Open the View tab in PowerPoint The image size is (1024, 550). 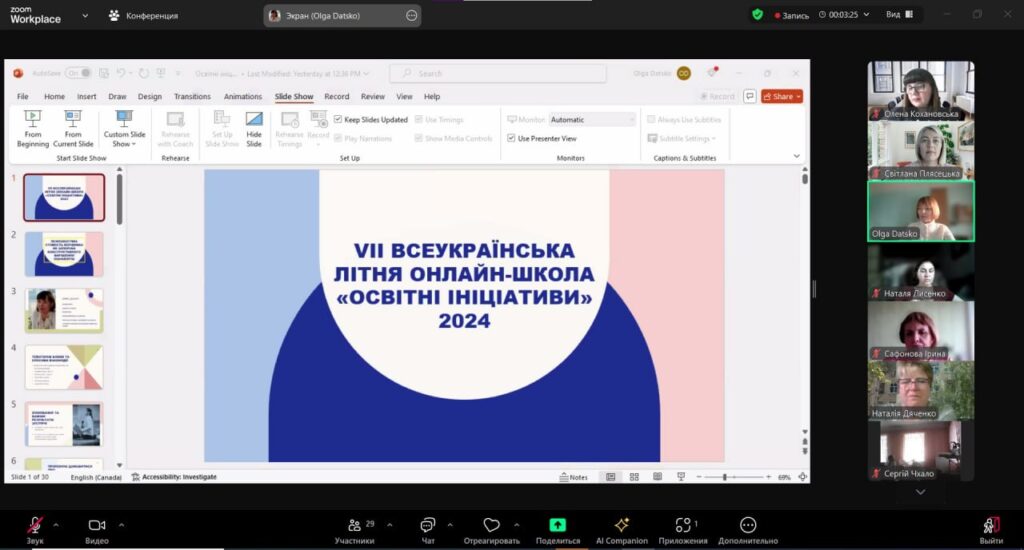[404, 96]
